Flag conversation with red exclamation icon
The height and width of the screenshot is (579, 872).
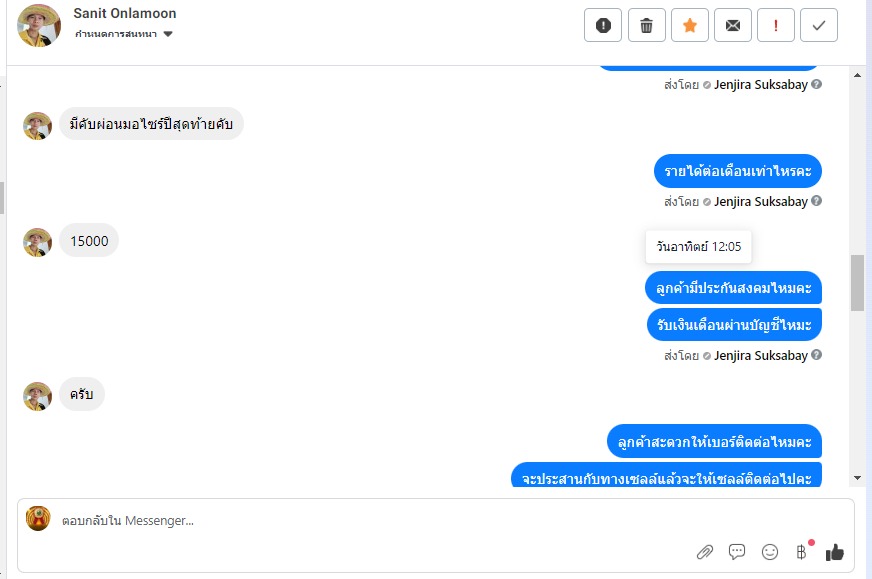(776, 26)
